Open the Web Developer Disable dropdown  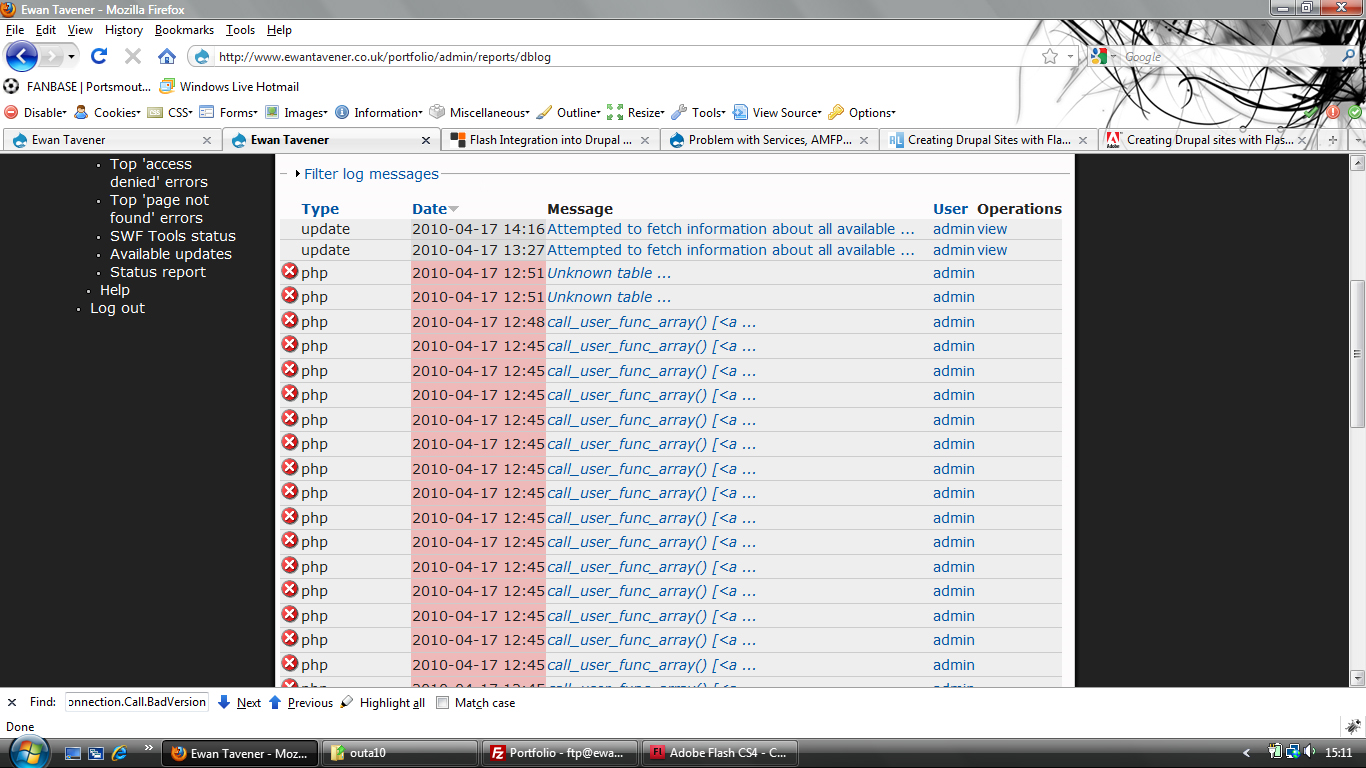click(36, 113)
